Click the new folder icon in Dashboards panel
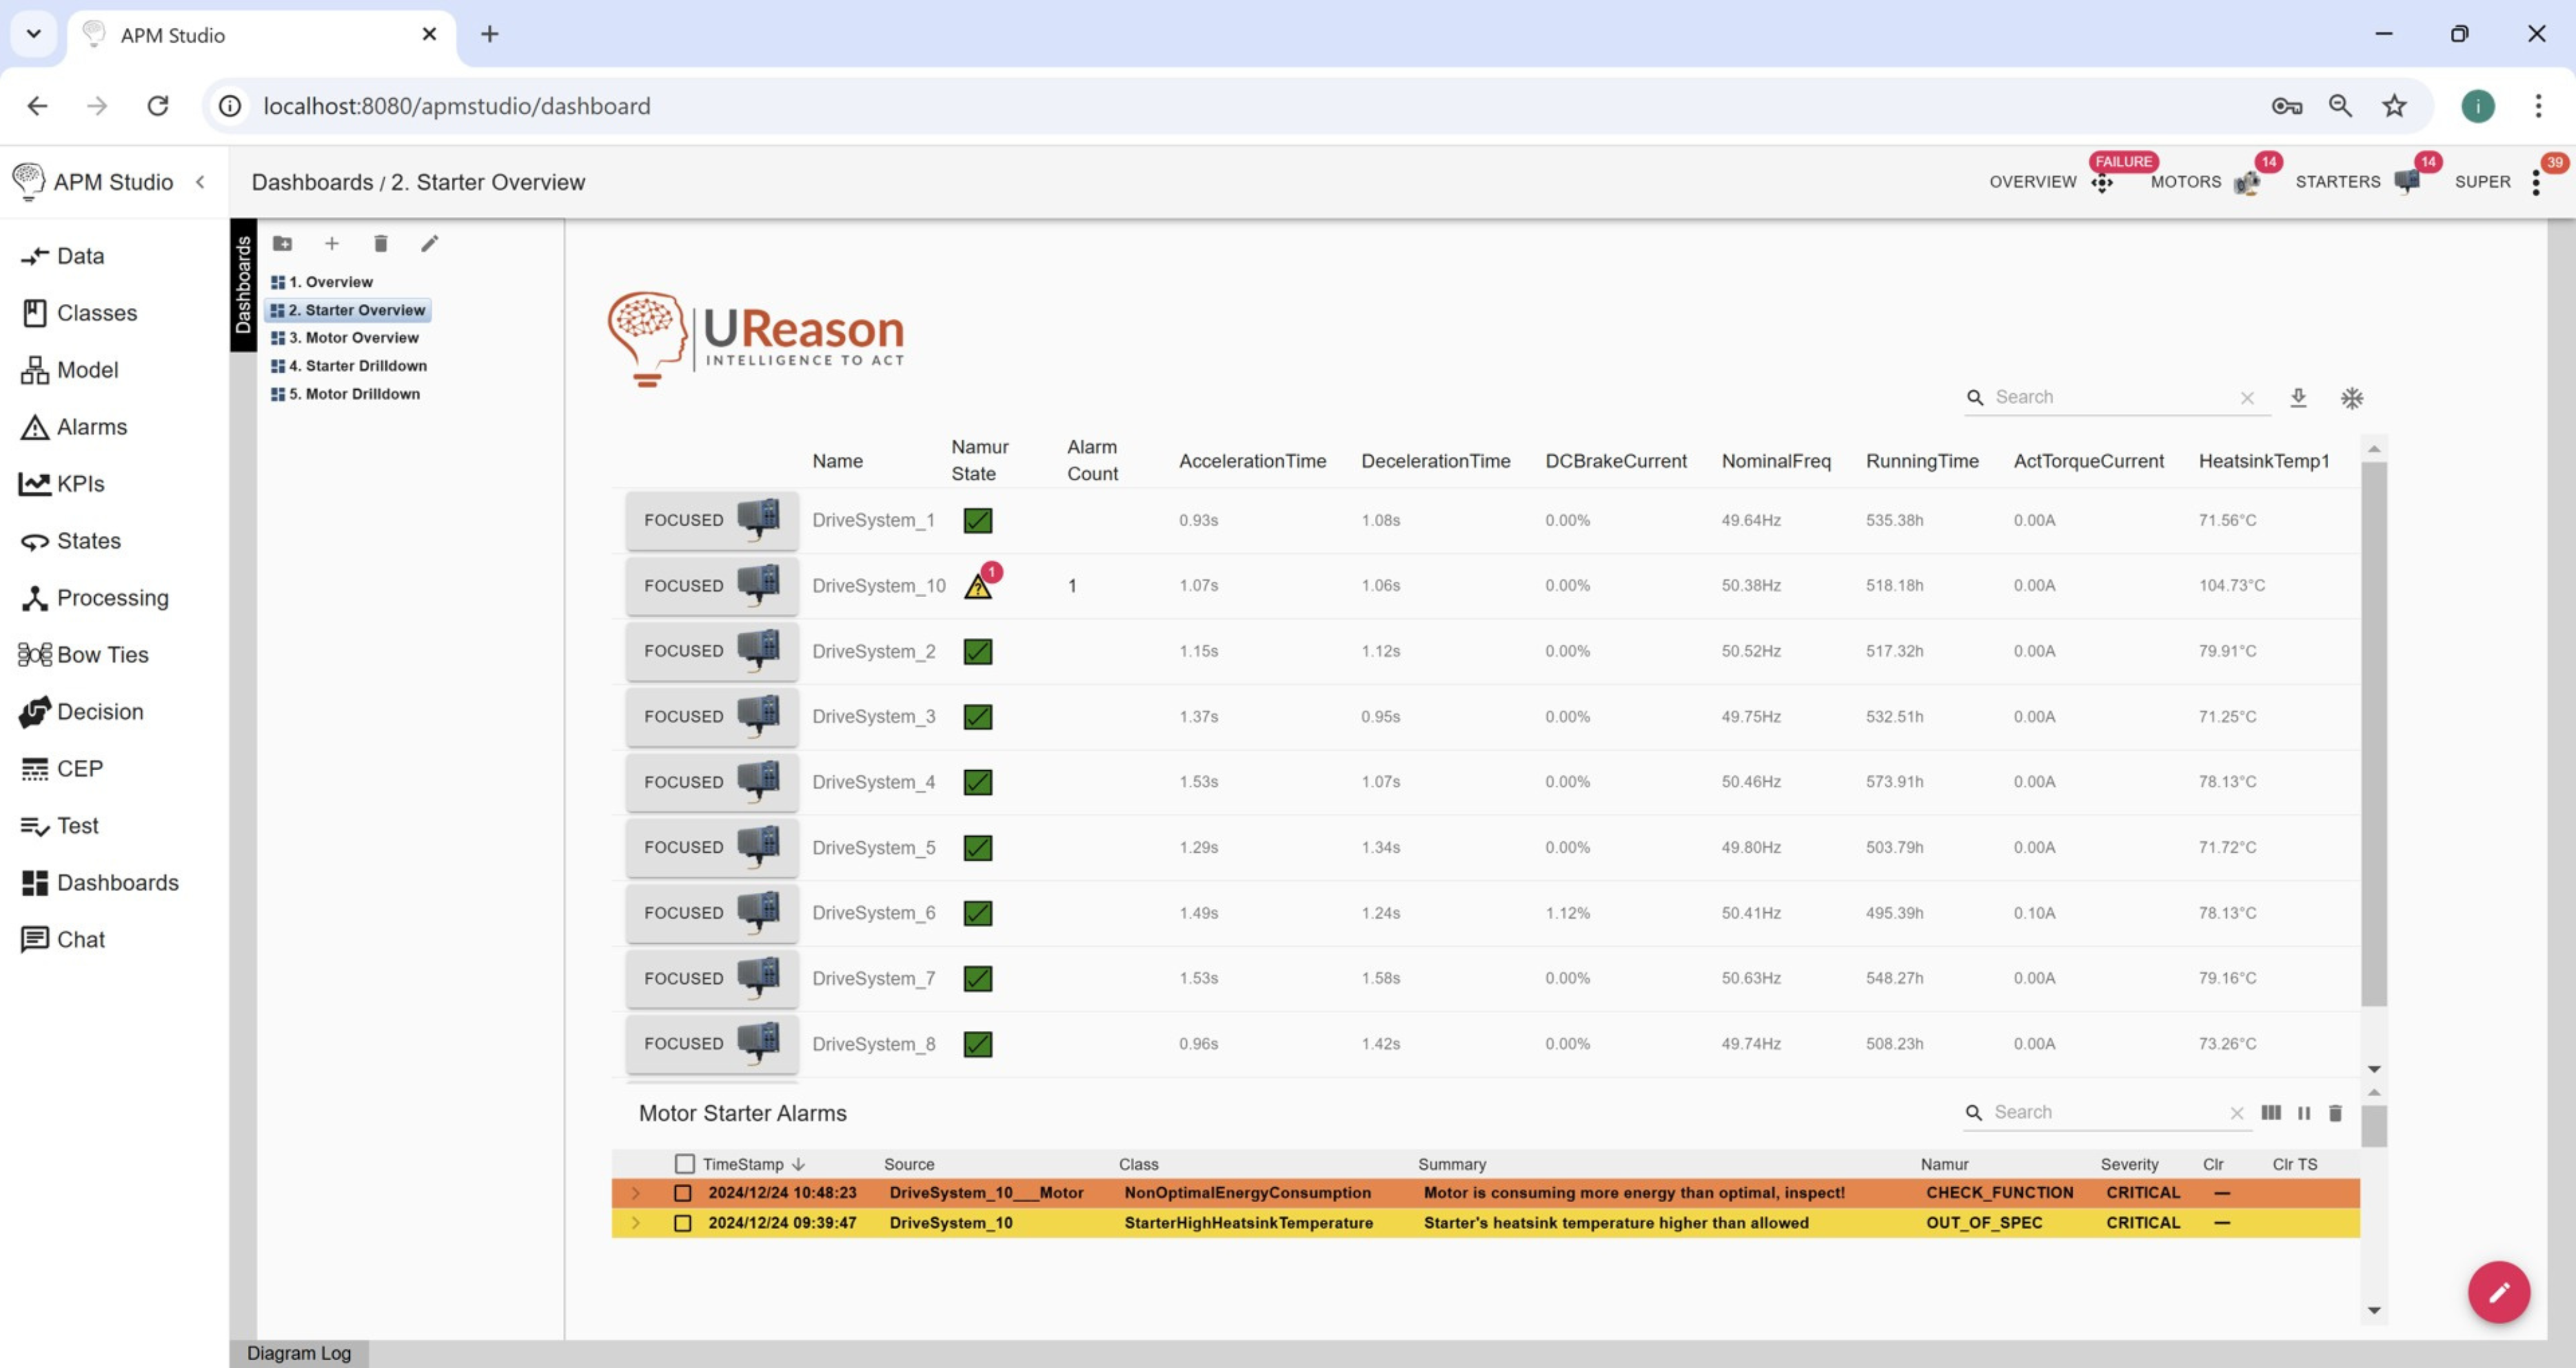Image resolution: width=2576 pixels, height=1368 pixels. coord(283,243)
